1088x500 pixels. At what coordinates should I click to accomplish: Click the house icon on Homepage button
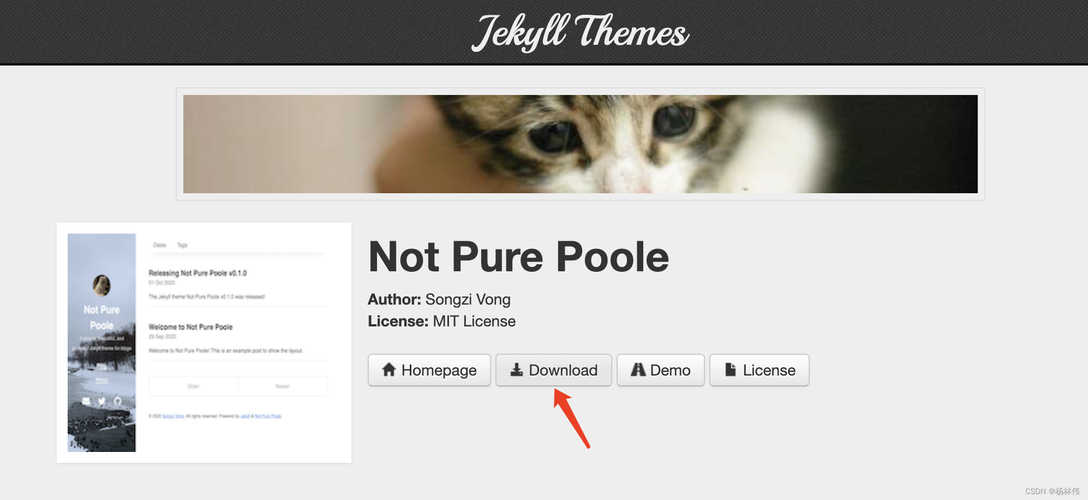(389, 370)
